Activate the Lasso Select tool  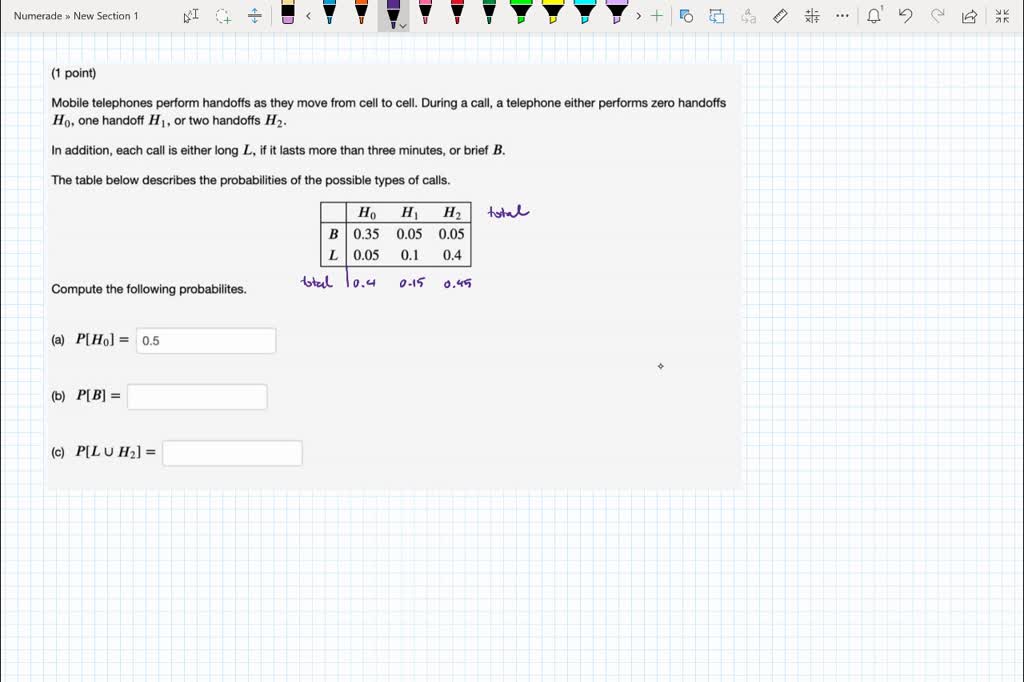tap(223, 16)
